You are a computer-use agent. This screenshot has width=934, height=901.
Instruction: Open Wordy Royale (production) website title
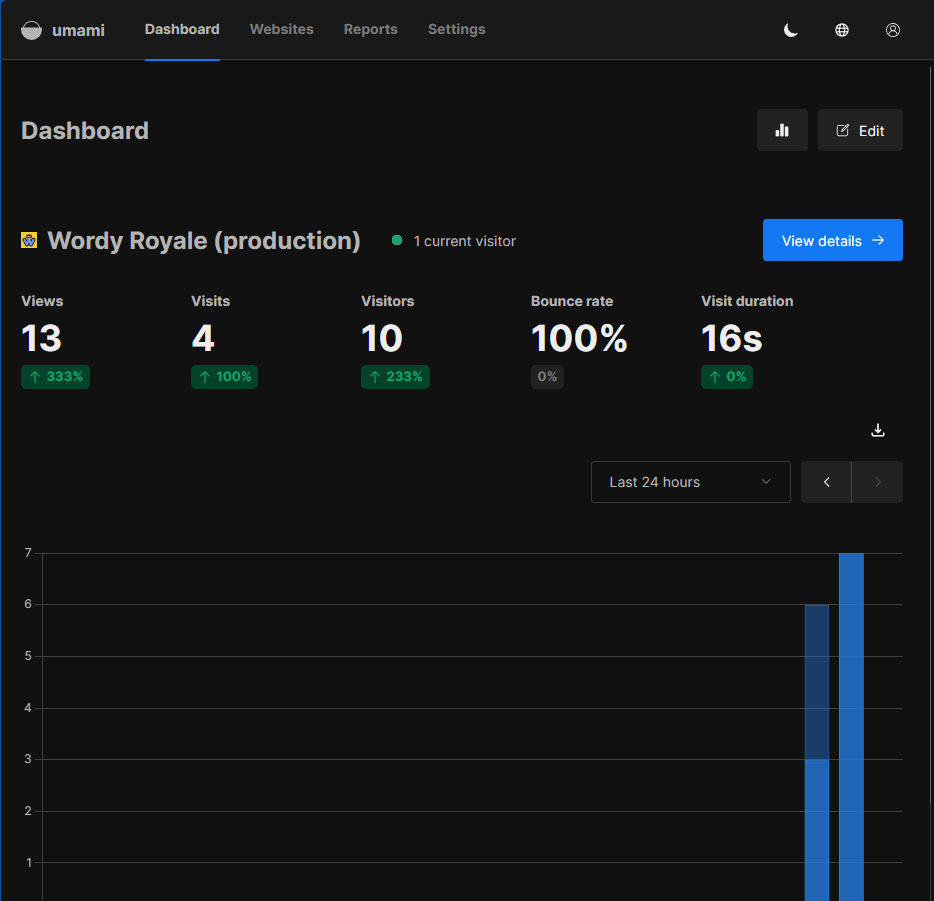[x=204, y=241]
